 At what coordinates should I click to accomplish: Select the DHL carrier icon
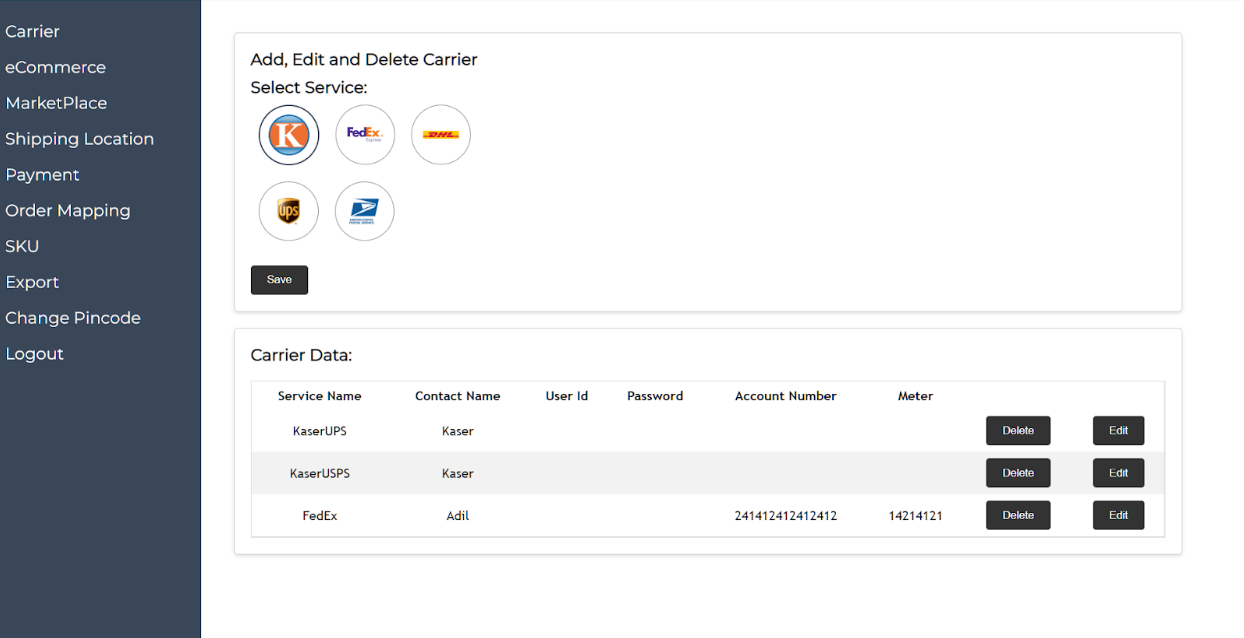pyautogui.click(x=441, y=135)
